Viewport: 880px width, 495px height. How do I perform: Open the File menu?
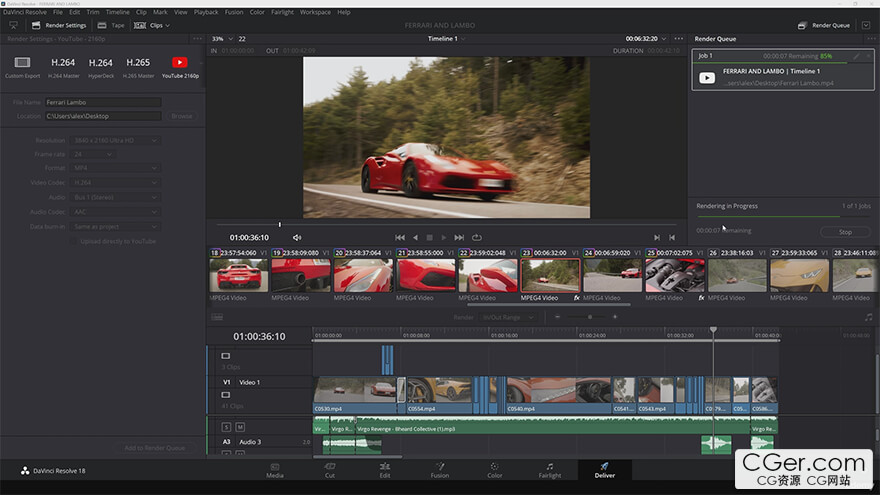pyautogui.click(x=58, y=12)
